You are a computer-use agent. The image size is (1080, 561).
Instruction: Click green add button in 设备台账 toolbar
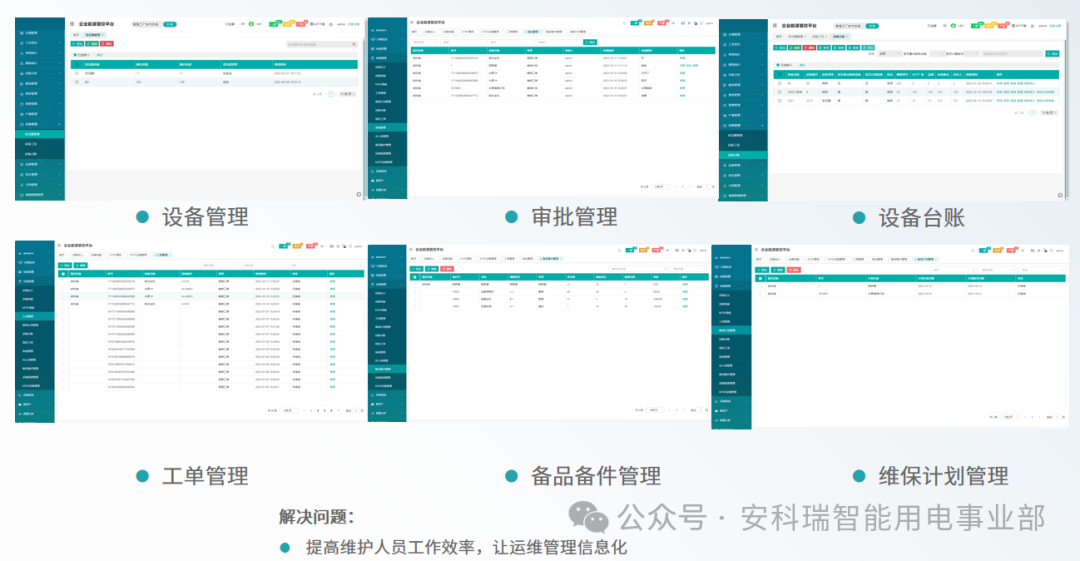[x=780, y=48]
